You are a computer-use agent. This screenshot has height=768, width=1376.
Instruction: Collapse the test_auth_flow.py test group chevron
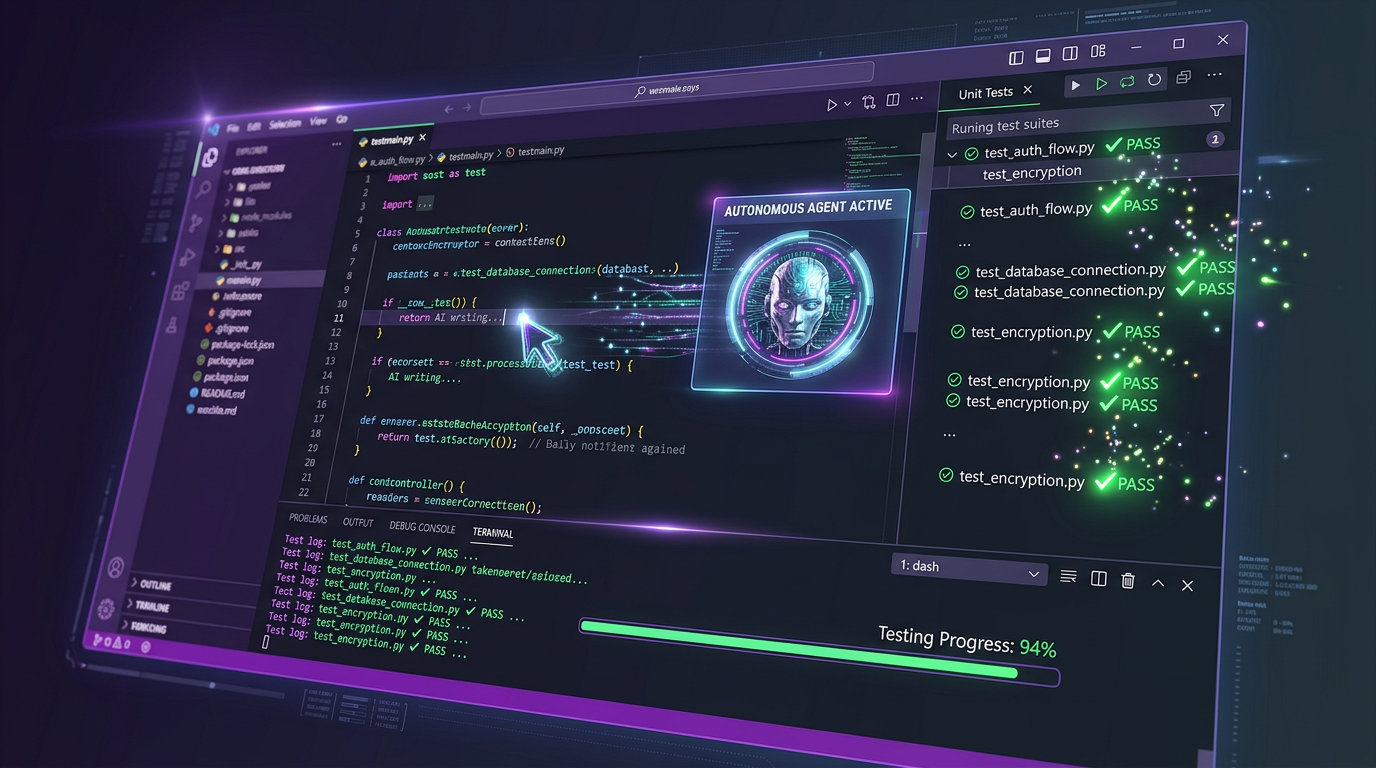952,155
